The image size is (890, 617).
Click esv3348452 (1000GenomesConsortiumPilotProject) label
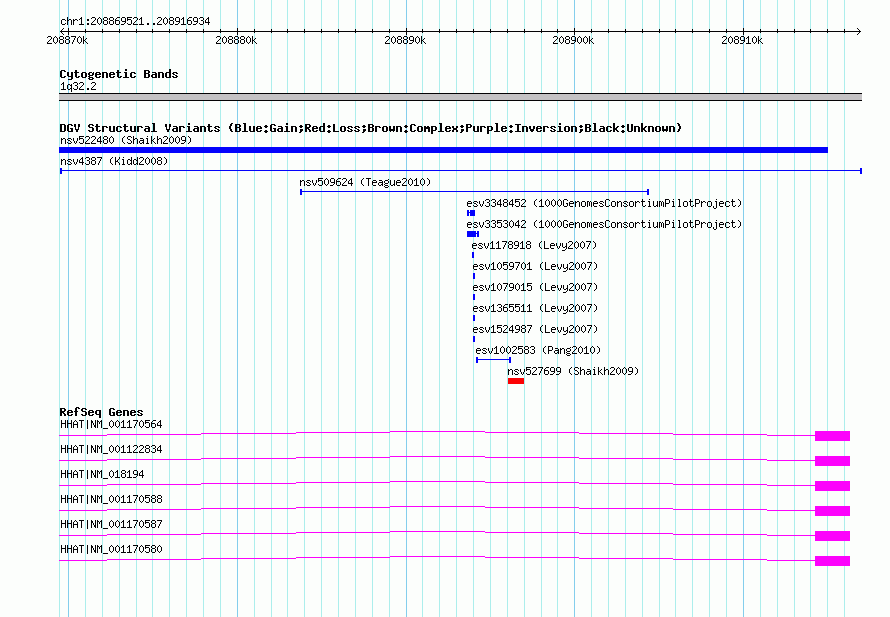coord(604,203)
